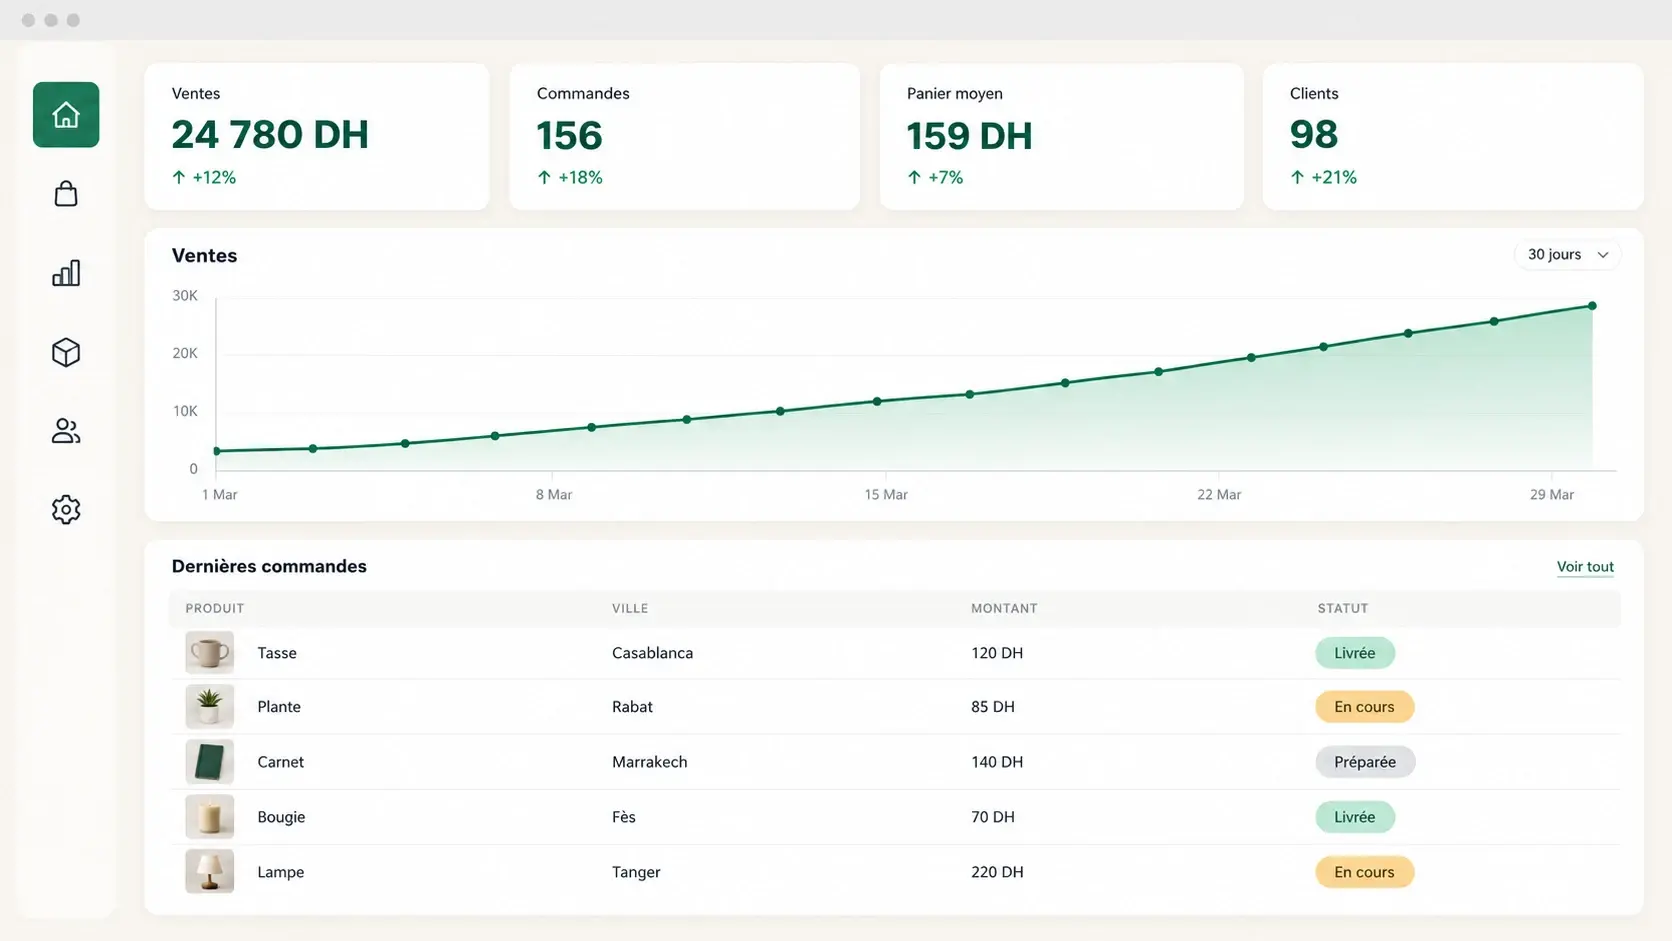Open the Clients 98 card
1672x941 pixels.
1453,137
